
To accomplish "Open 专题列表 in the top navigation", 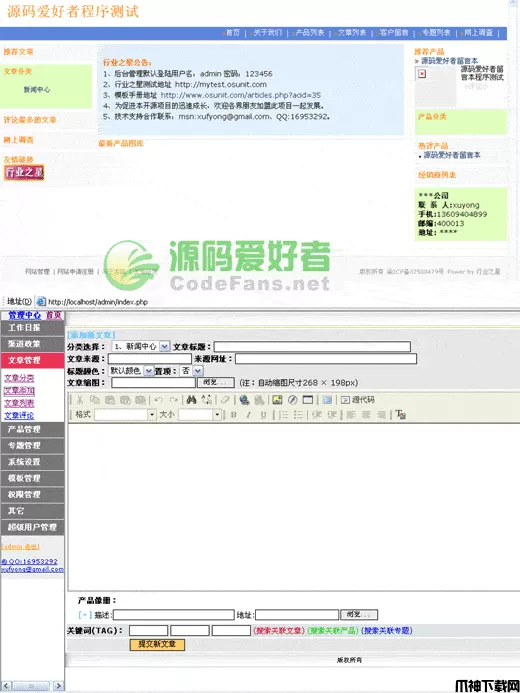I will tap(436, 33).
